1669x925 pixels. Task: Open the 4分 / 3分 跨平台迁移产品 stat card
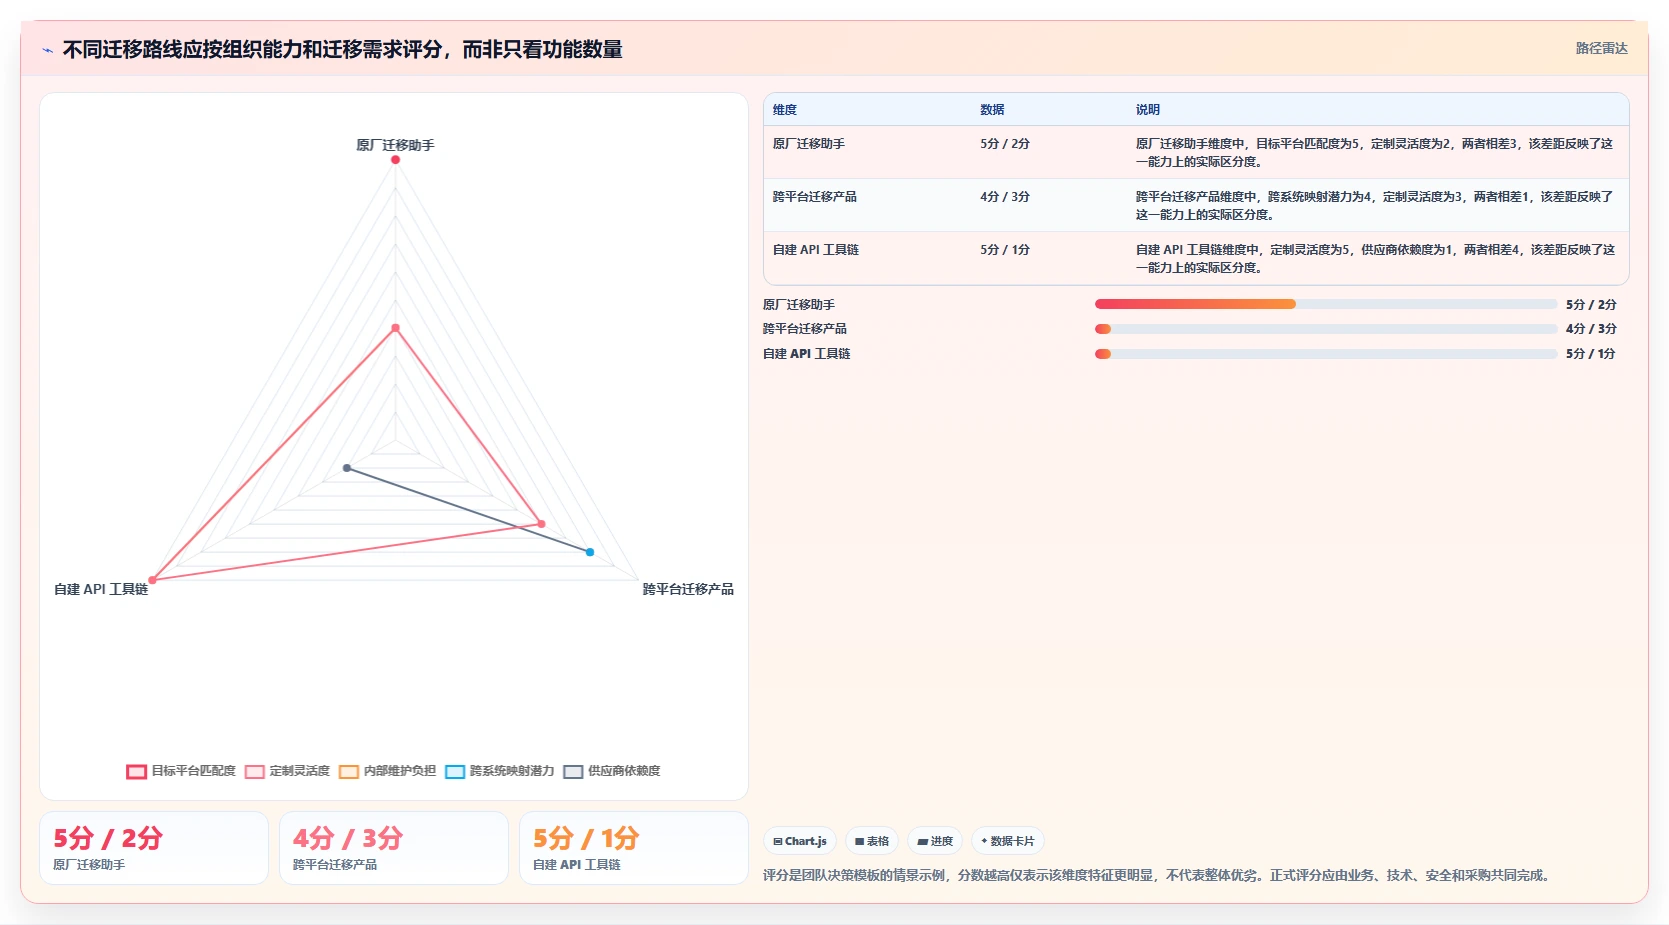394,848
